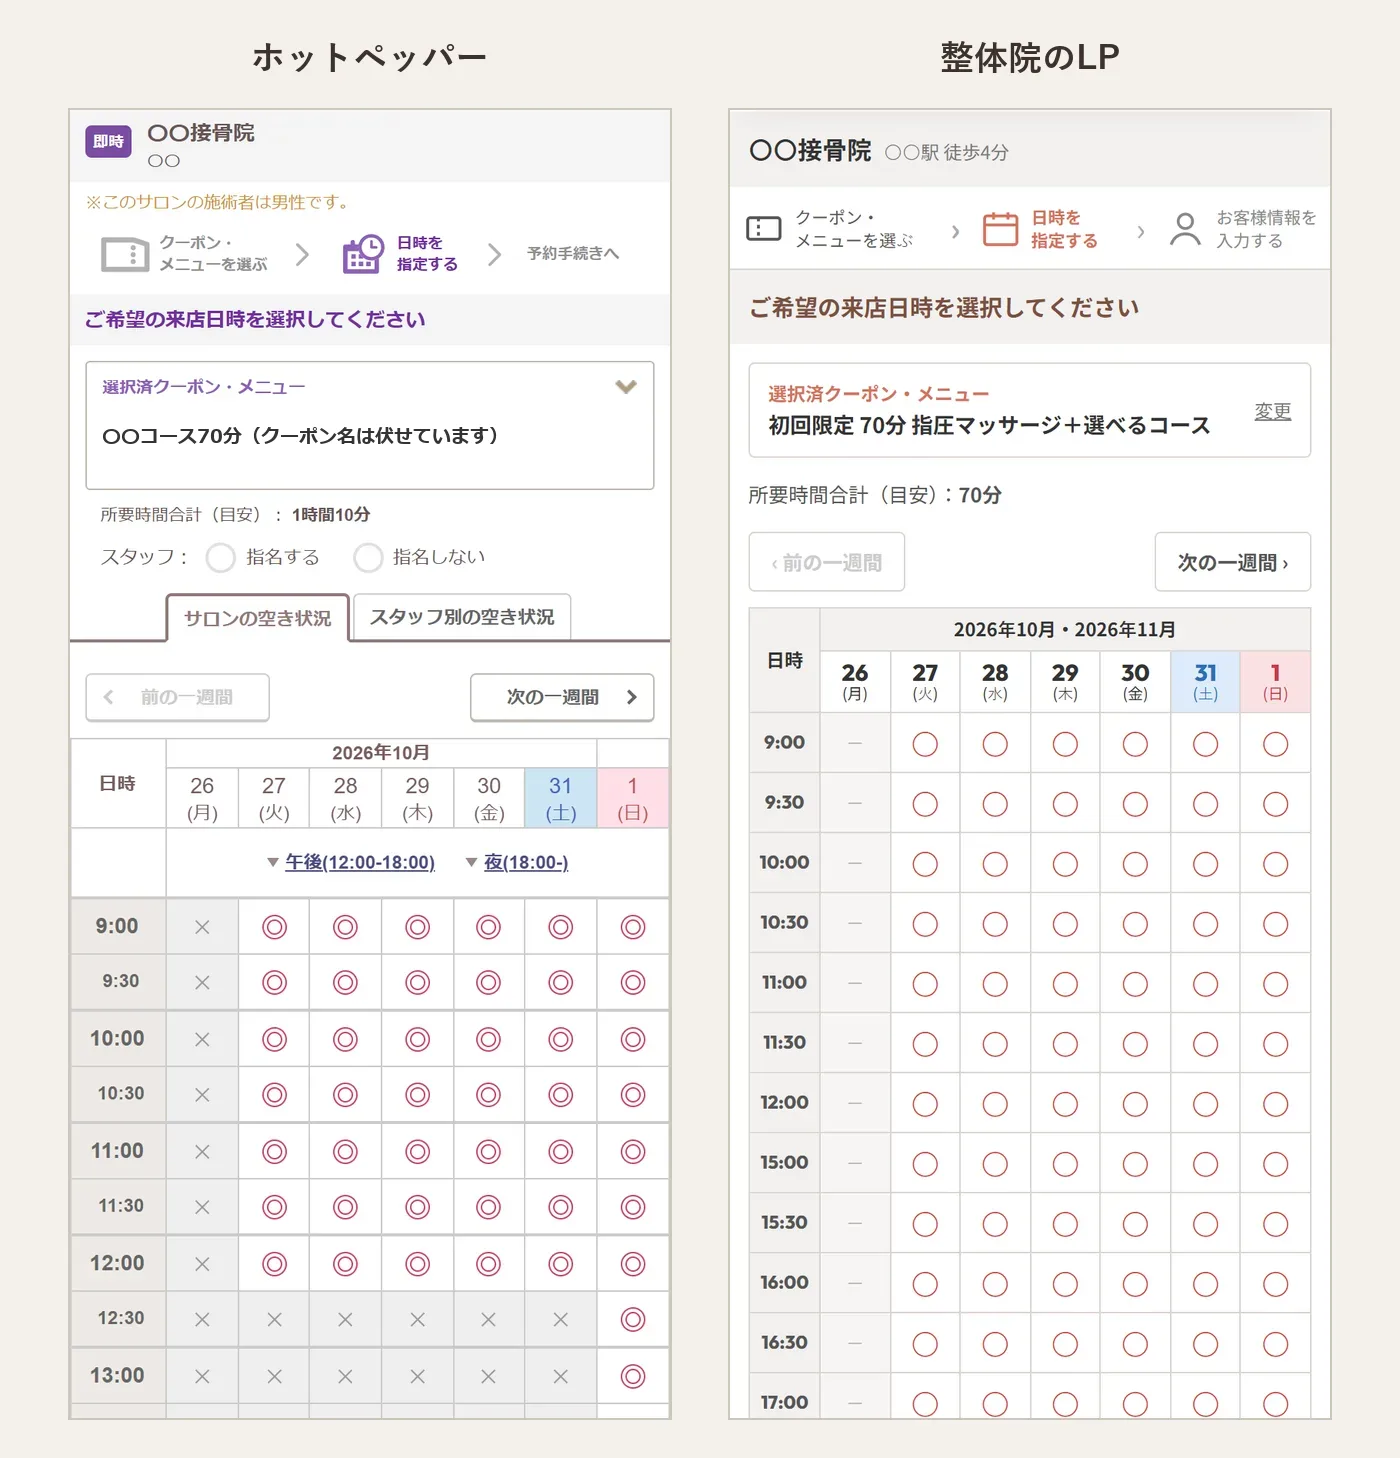The width and height of the screenshot is (1400, 1458).
Task: Click the 1 (日) date header in 整体院のLP
Action: click(1275, 682)
